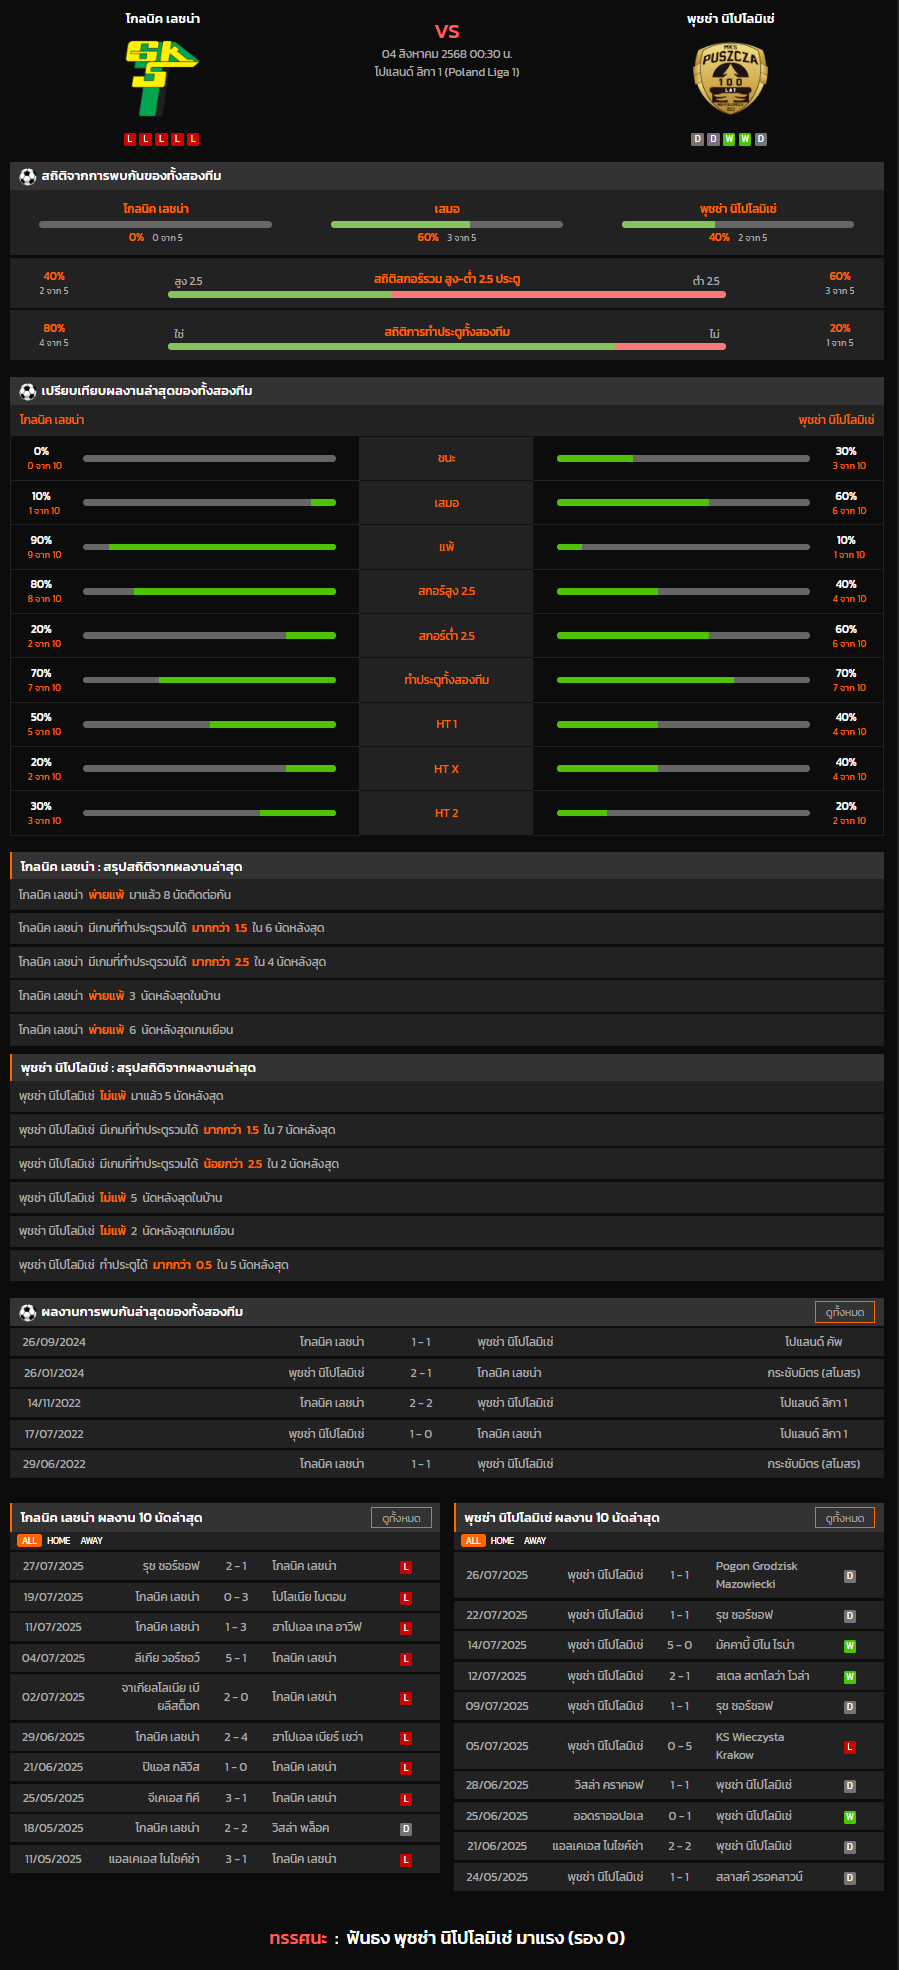899x1970 pixels.
Task: Click the 26/09/2024 head-to-head 1 - 1 score
Action: click(x=421, y=1342)
